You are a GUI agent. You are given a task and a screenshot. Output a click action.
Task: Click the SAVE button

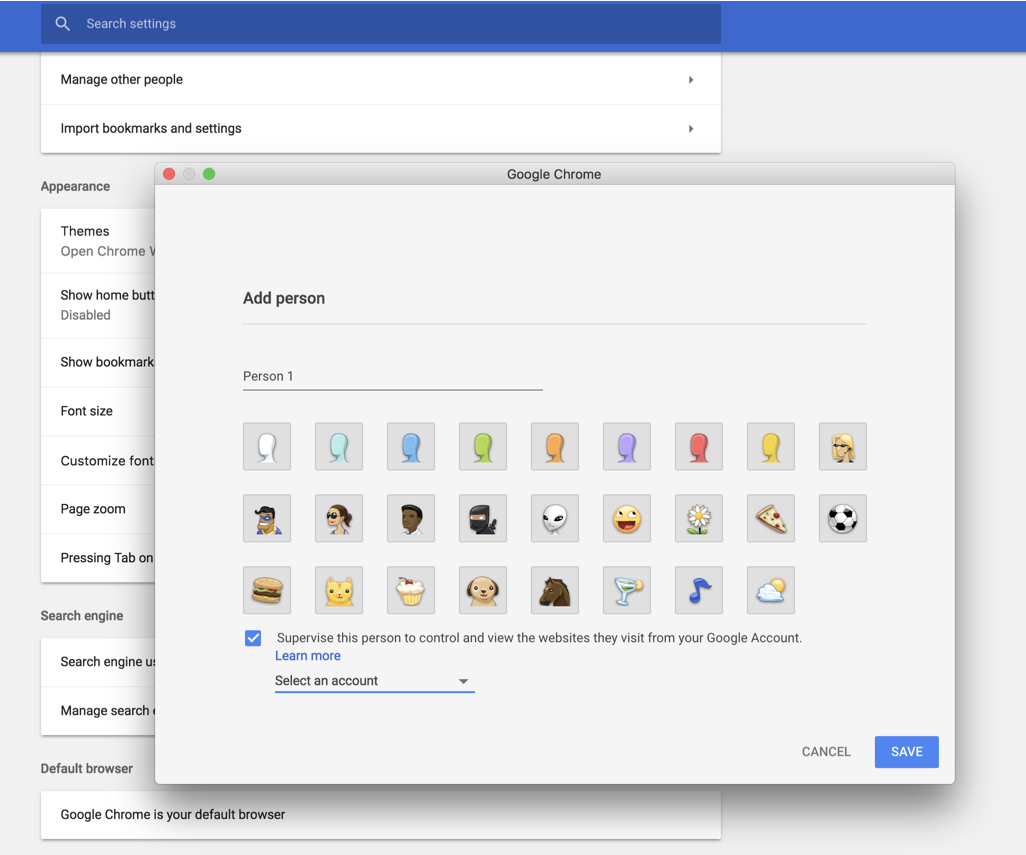[907, 752]
